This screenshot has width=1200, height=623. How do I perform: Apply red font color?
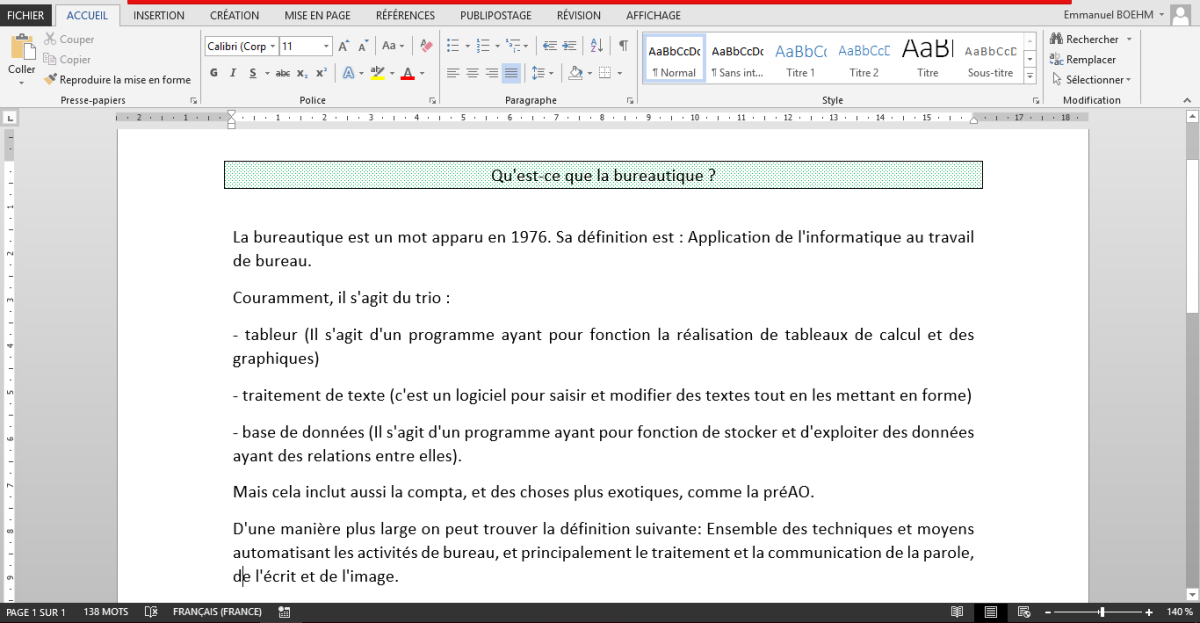click(407, 73)
